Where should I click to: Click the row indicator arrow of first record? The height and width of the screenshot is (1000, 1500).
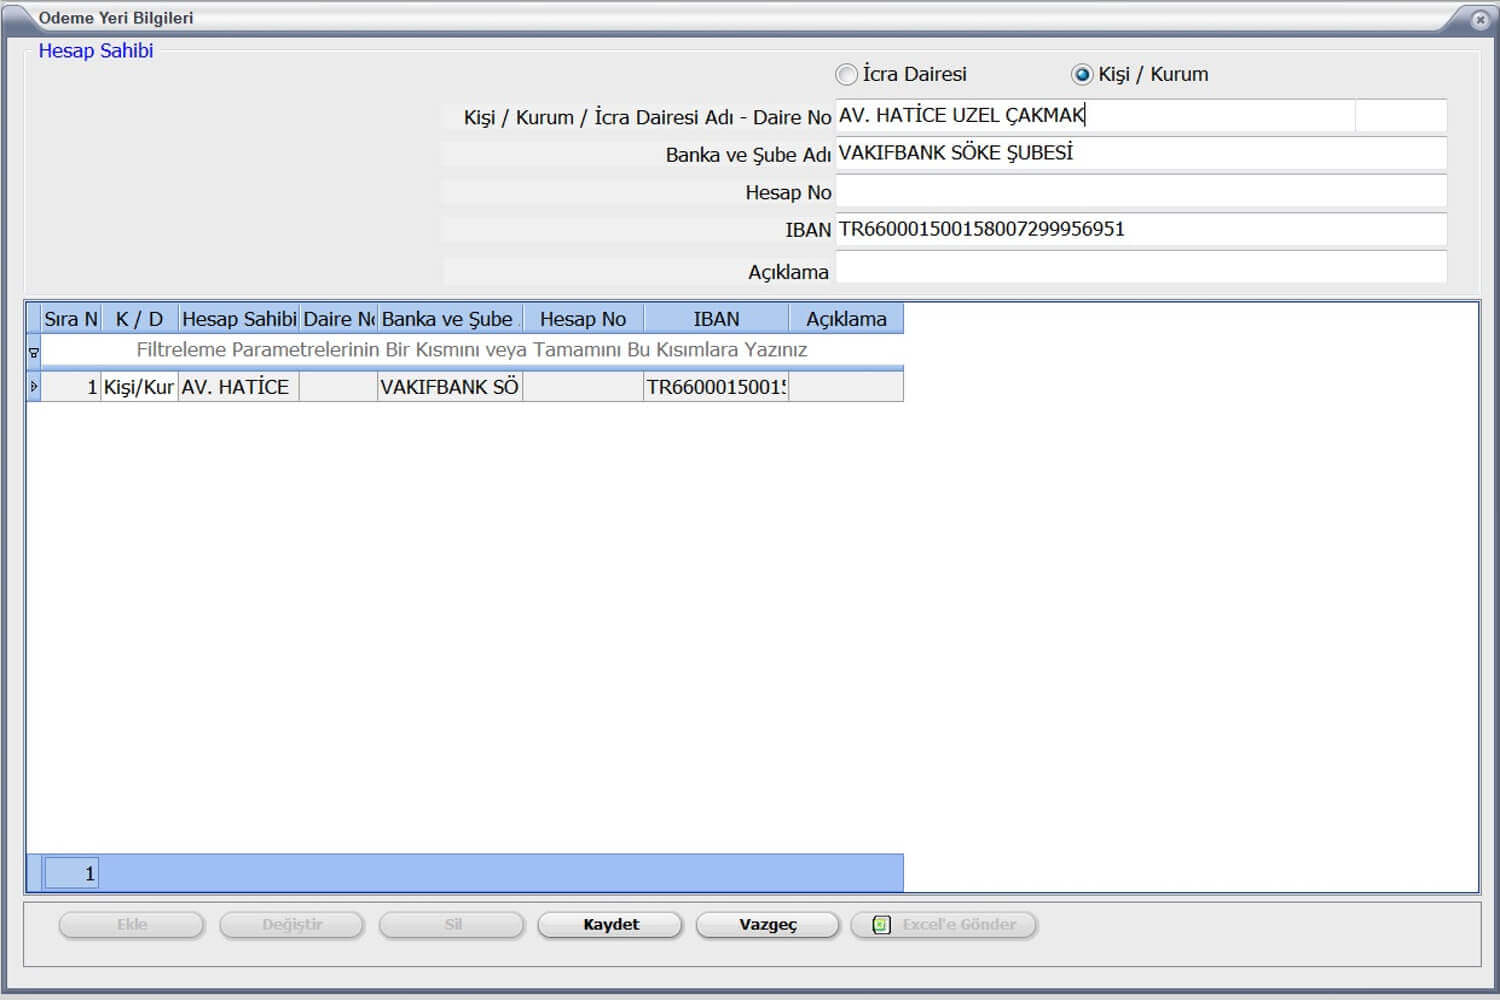pos(34,387)
